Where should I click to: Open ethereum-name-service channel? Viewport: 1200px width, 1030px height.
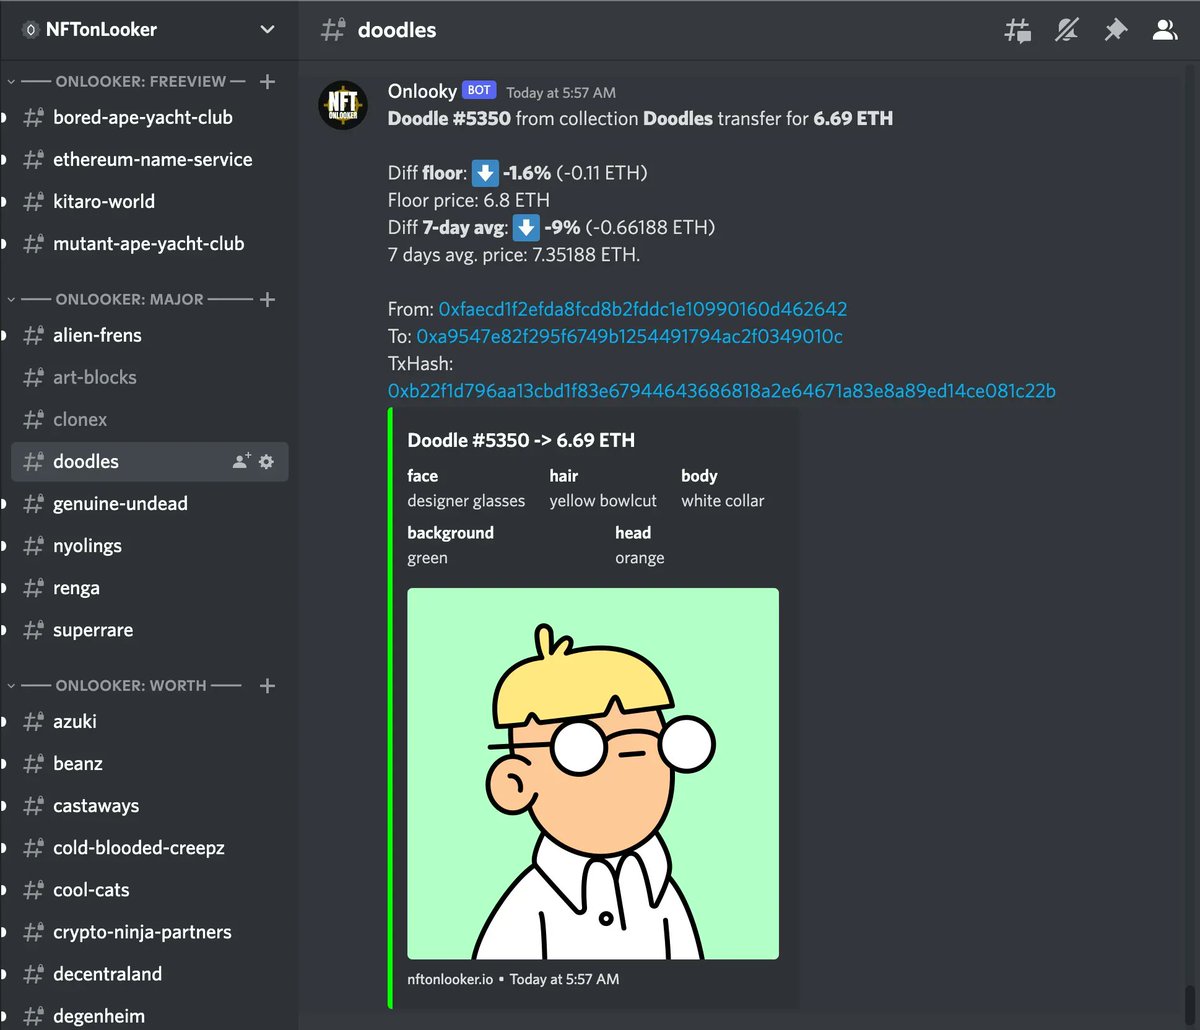150,159
